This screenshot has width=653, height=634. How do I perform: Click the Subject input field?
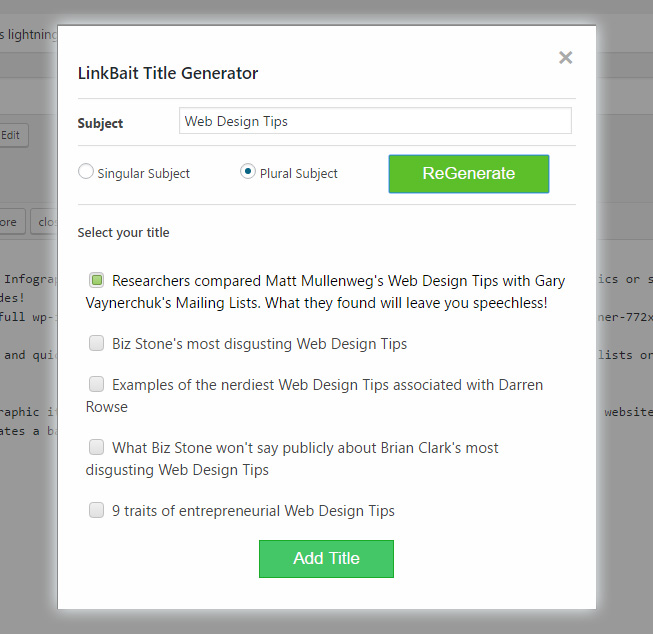(375, 121)
